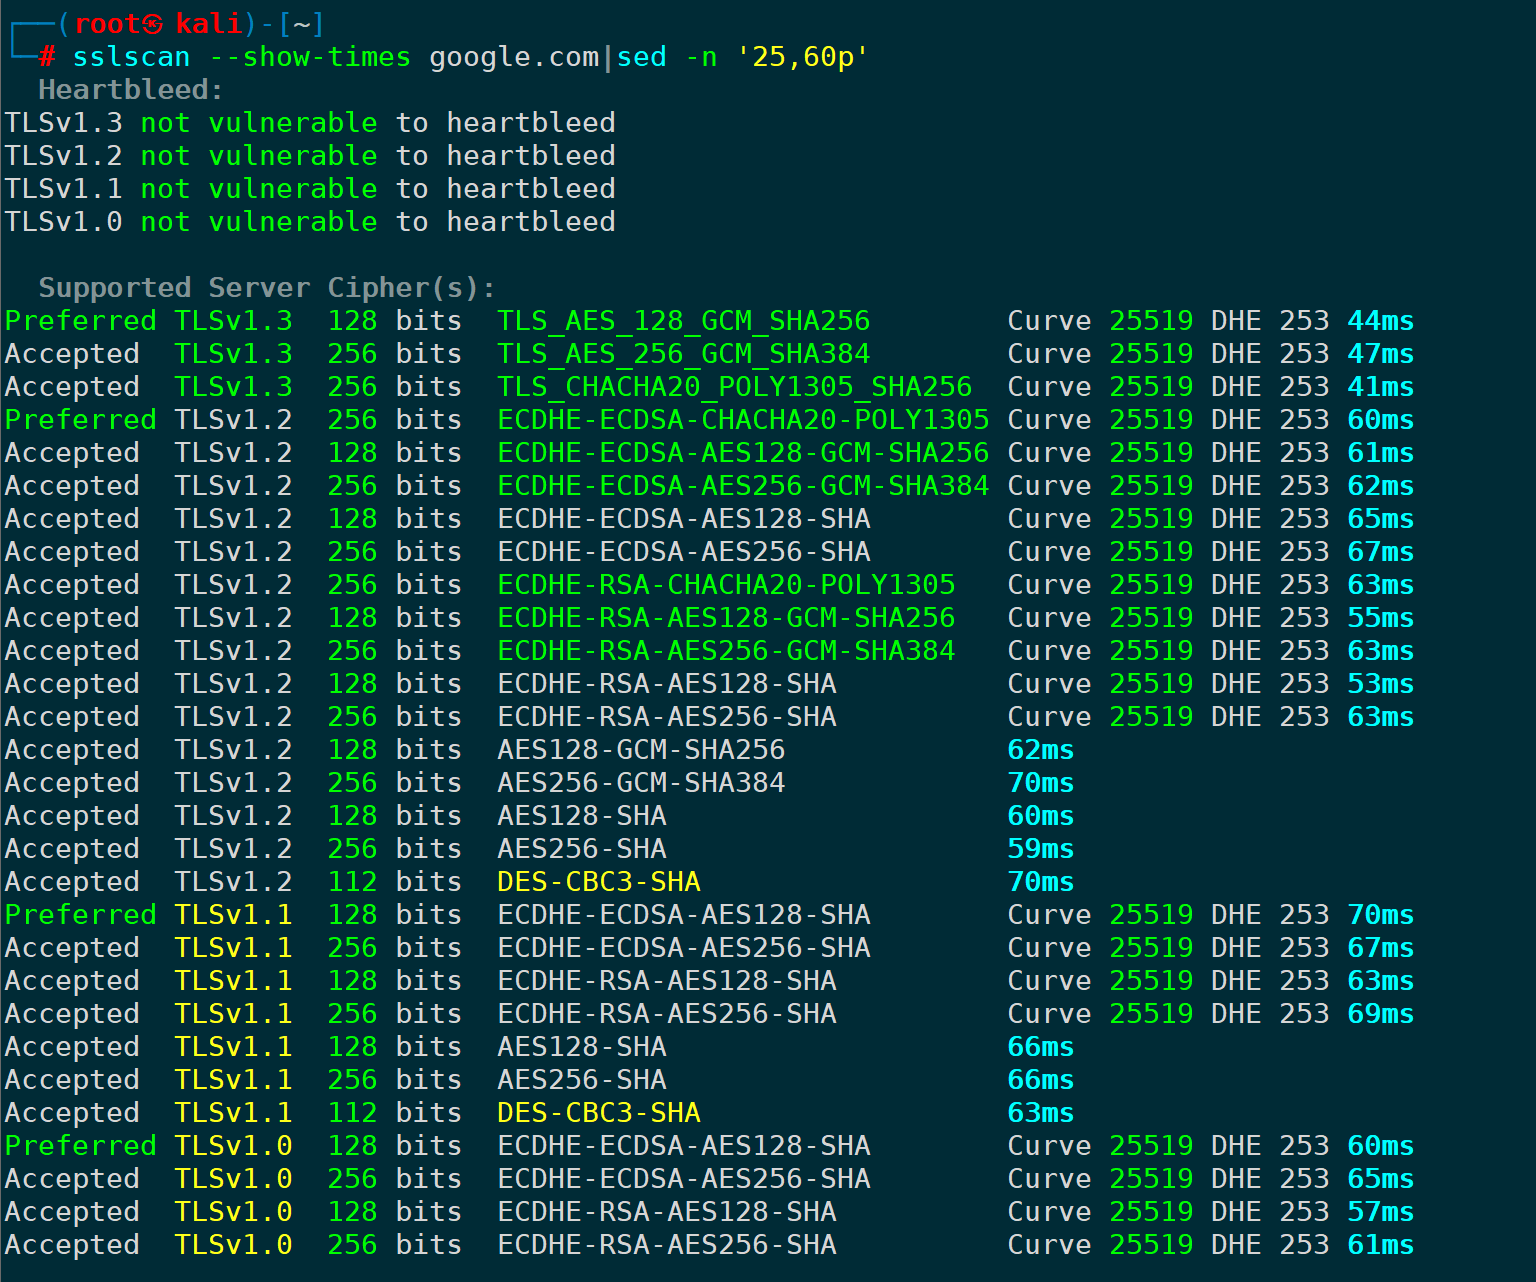Click the '70ms' time for AES256-GCM-SHA384
The width and height of the screenshot is (1536, 1282).
(x=1041, y=783)
